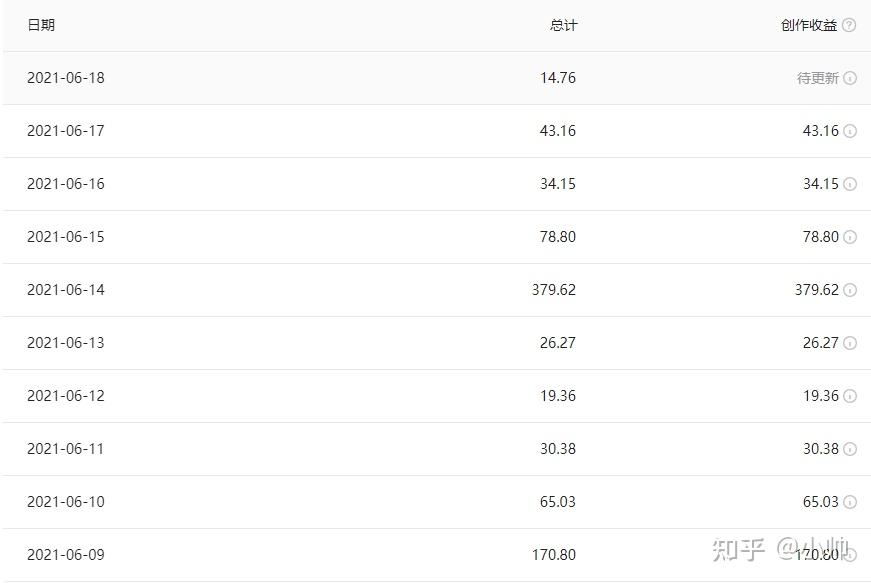
Task: Select the 2021-06-14 date cell
Action: click(x=66, y=290)
